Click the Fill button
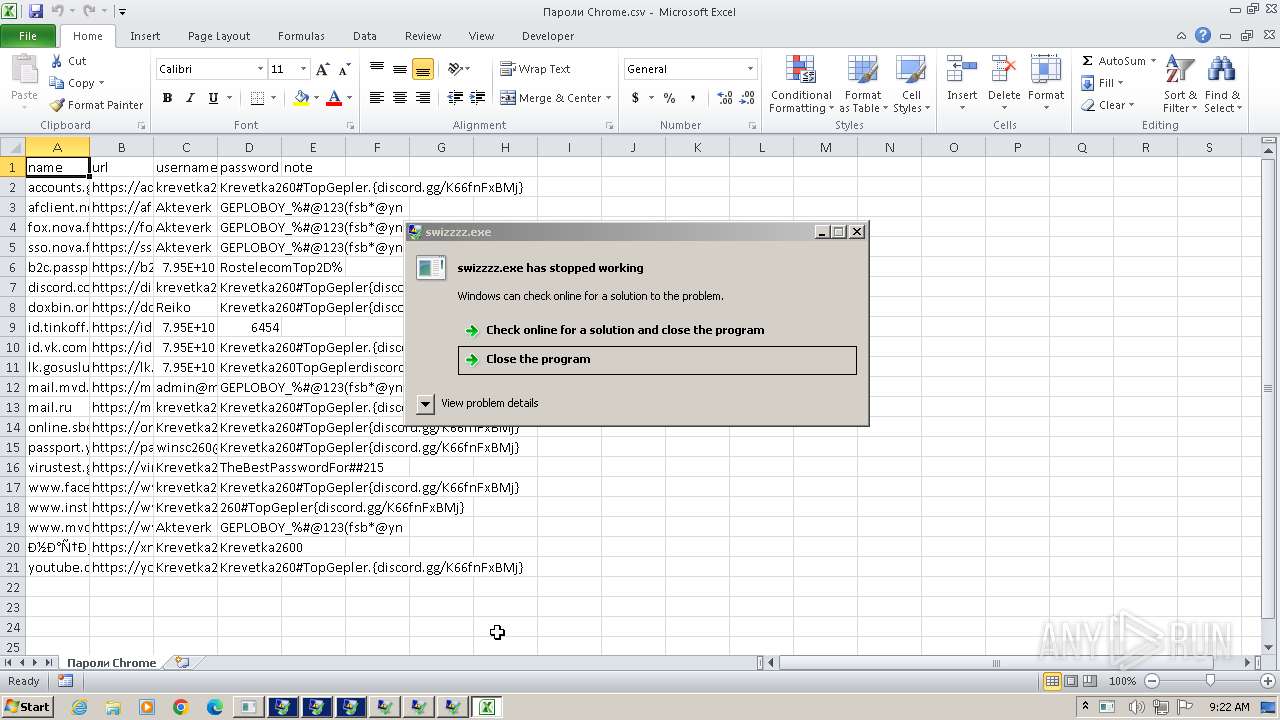The height and width of the screenshot is (720, 1280). (x=1102, y=83)
